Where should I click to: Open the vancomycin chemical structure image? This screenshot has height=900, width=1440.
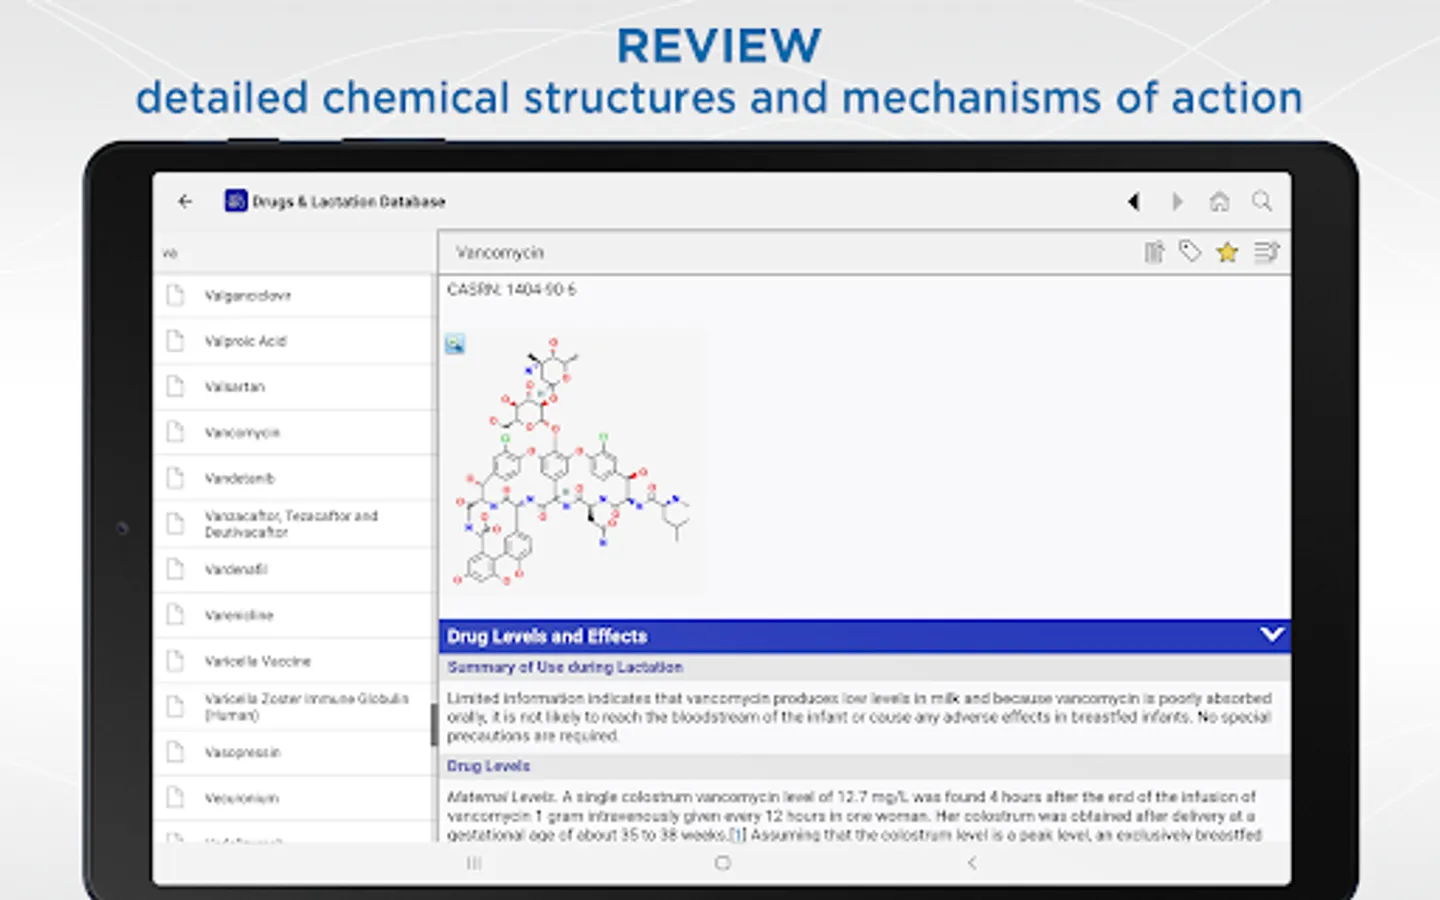tap(573, 461)
